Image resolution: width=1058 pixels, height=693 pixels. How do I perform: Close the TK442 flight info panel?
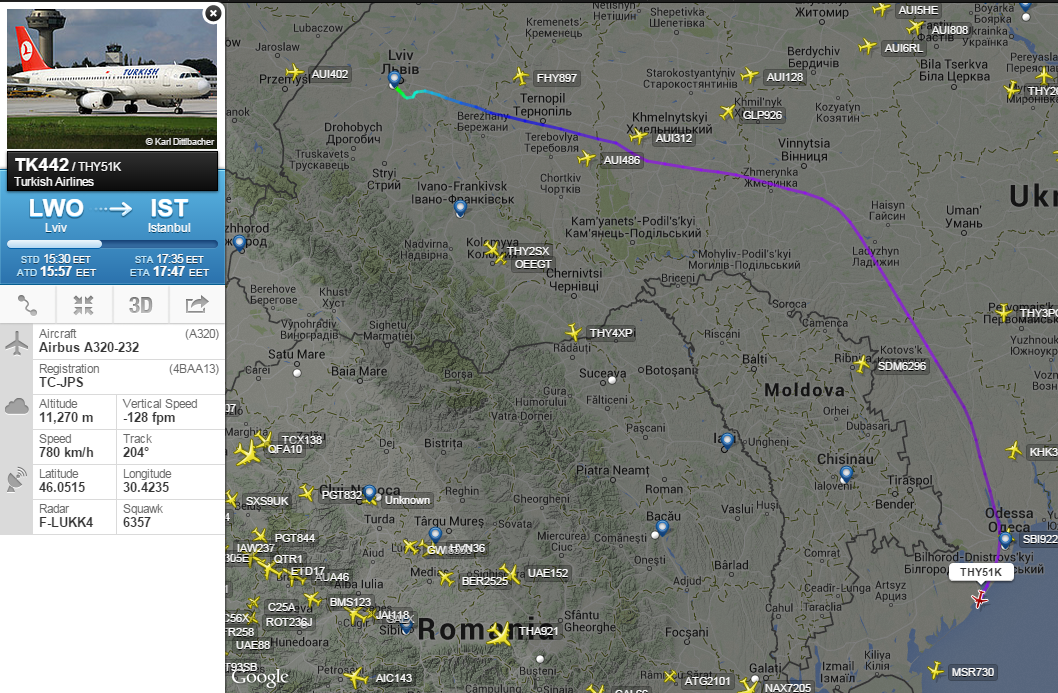213,13
